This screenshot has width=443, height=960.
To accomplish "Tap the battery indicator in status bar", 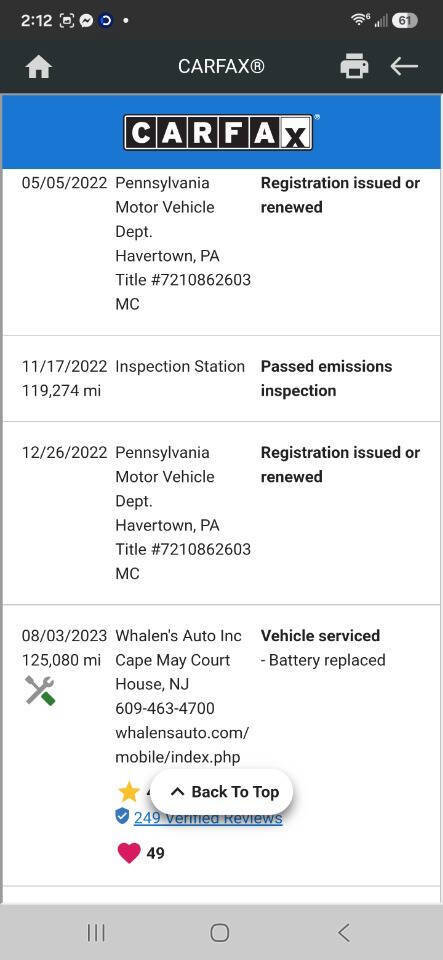I will 404,20.
